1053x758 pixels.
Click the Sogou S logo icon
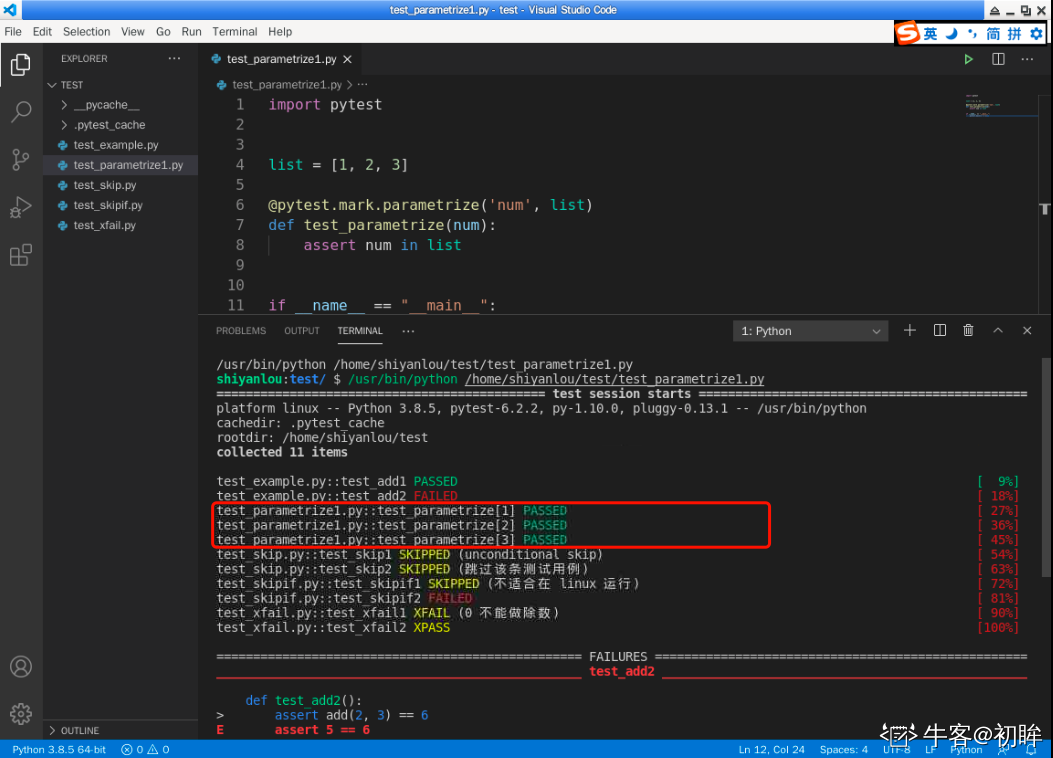pos(908,32)
